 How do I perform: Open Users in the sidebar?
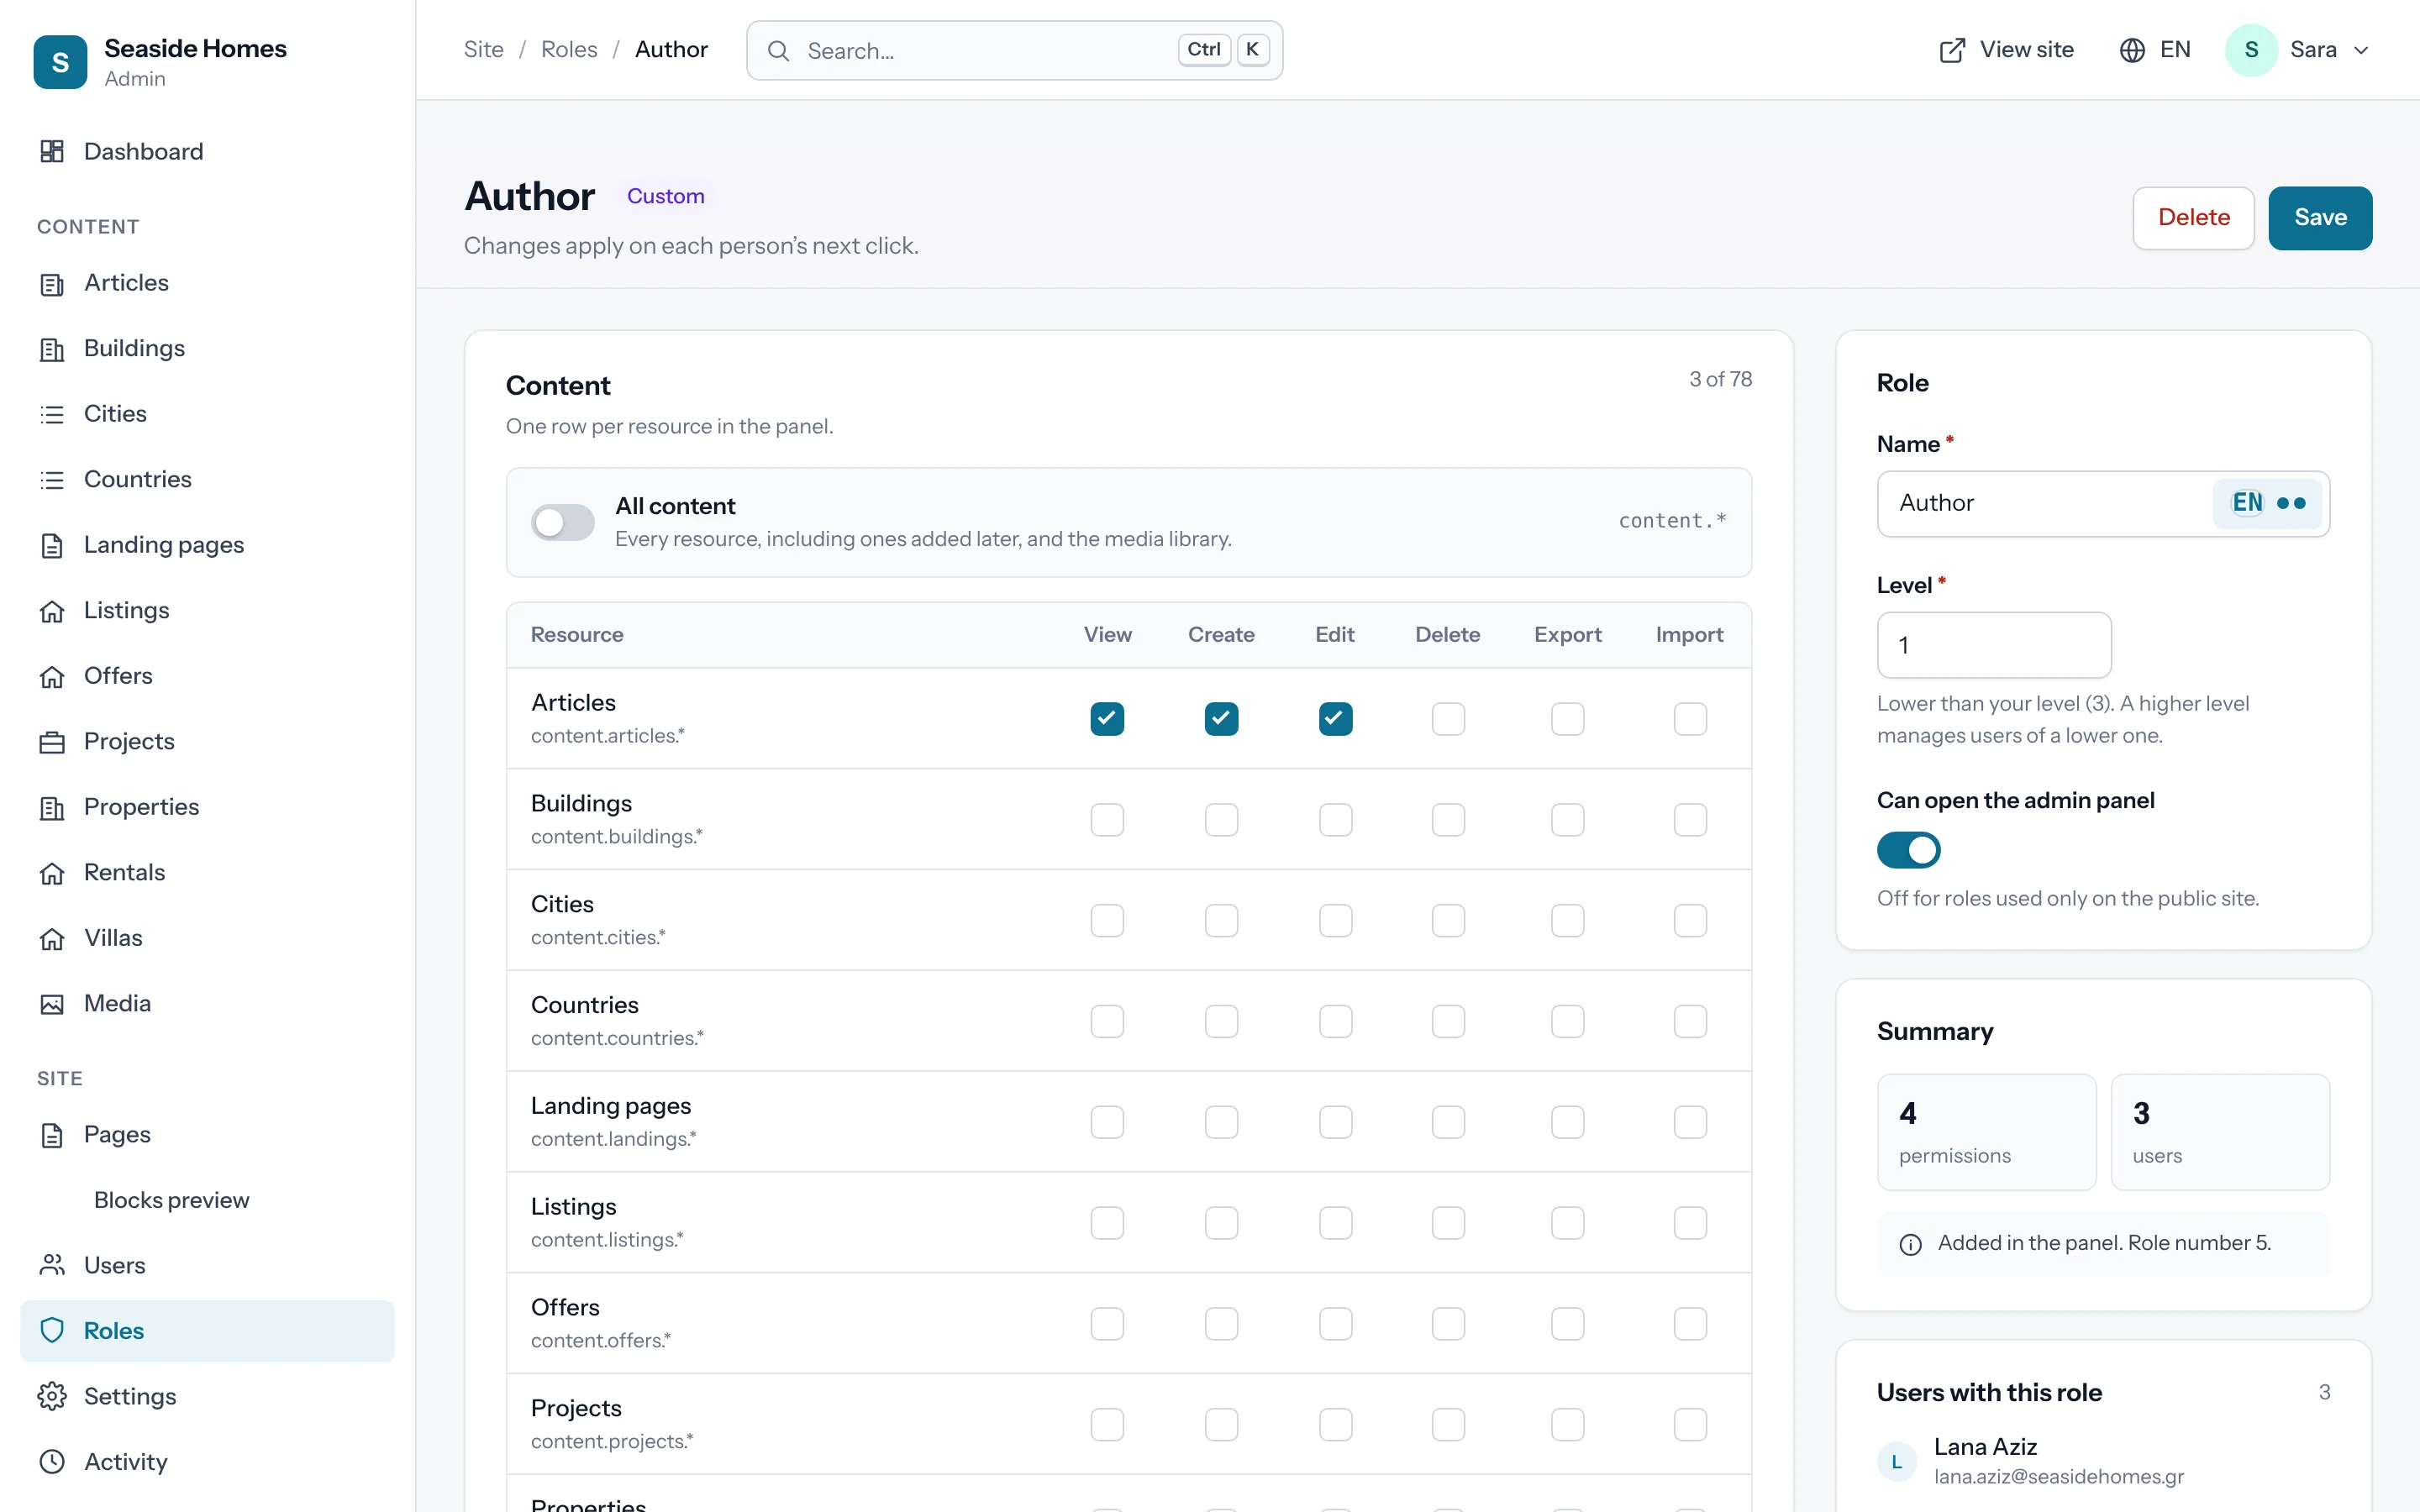coord(207,1265)
